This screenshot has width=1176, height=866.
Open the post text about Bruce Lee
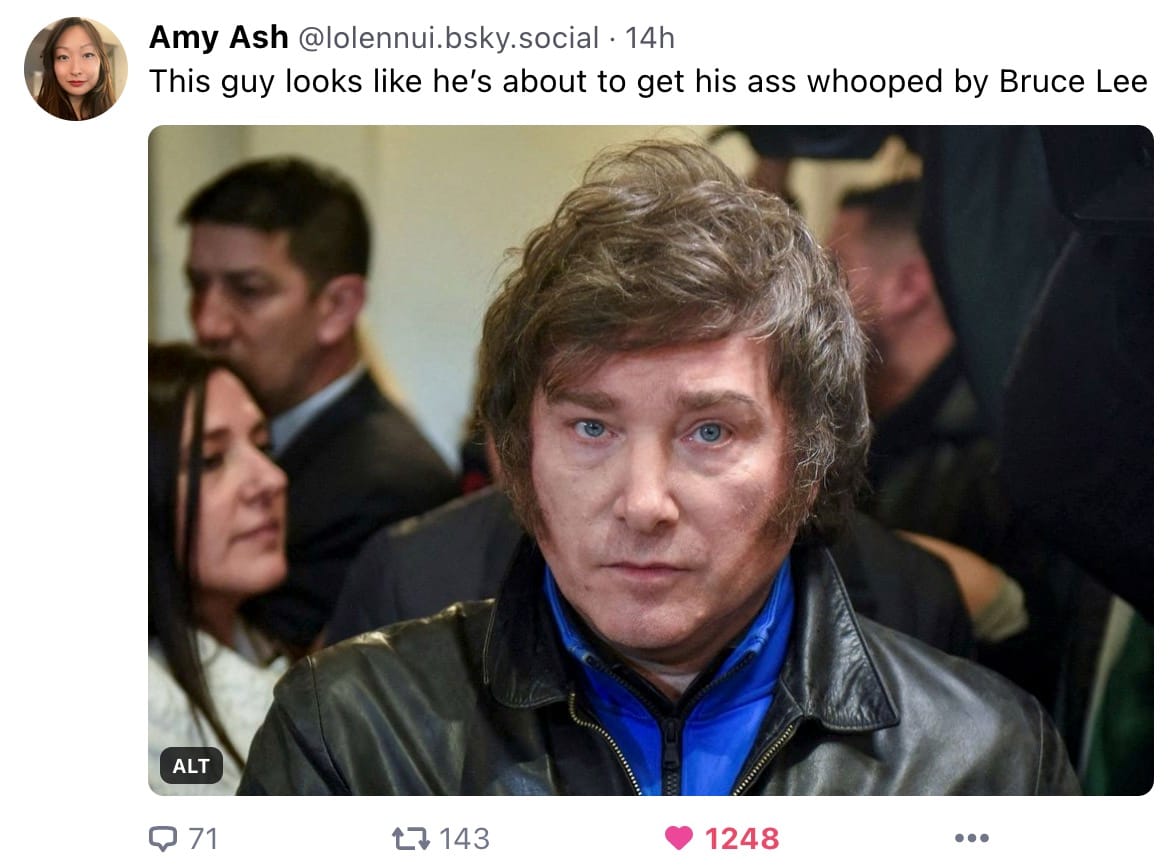(x=648, y=82)
